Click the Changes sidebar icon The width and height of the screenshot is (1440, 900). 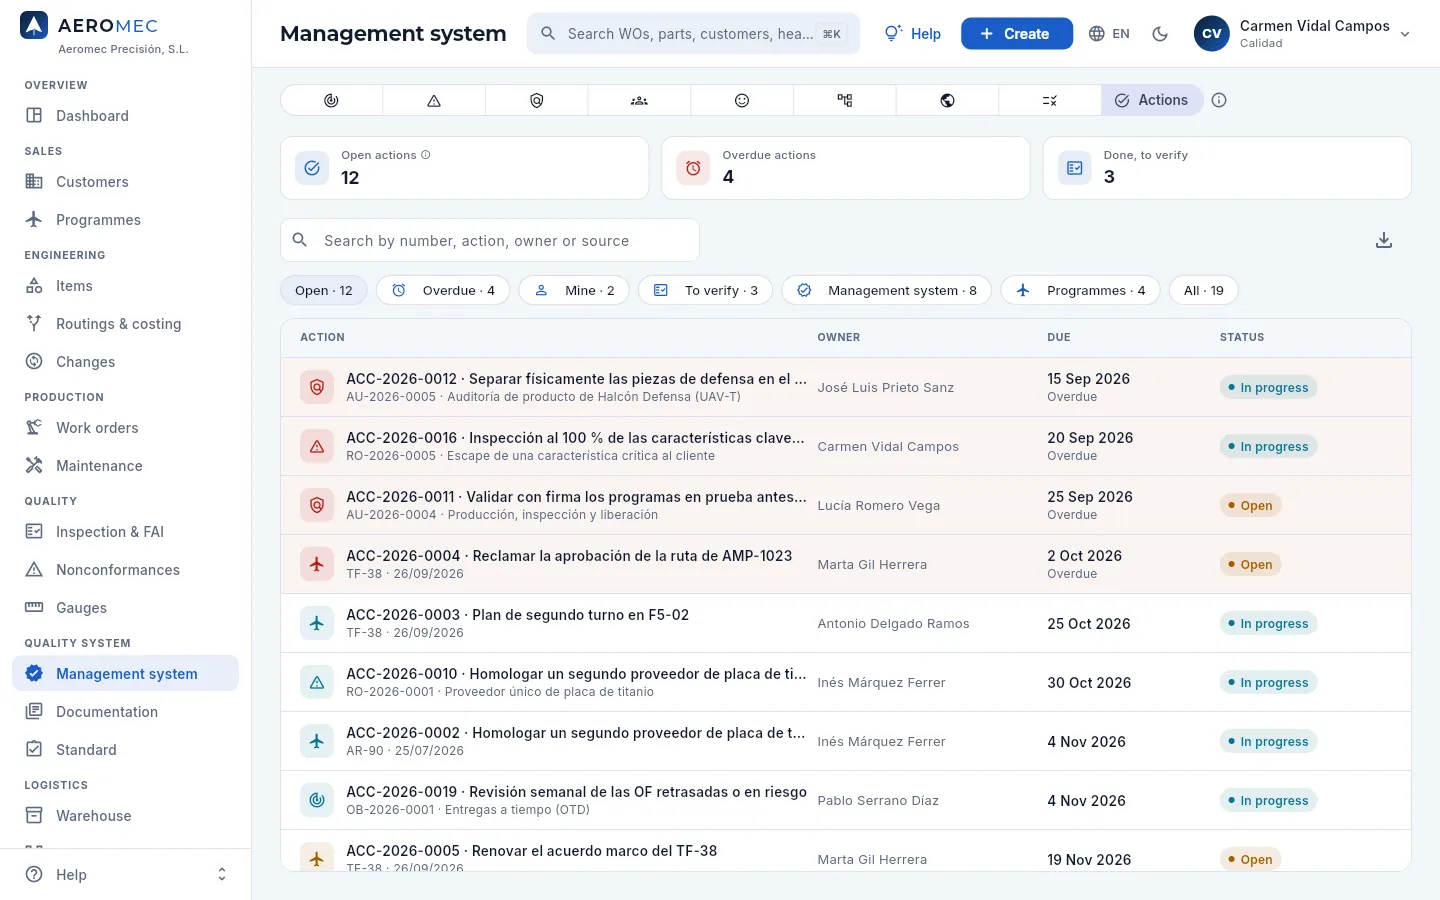pyautogui.click(x=34, y=362)
